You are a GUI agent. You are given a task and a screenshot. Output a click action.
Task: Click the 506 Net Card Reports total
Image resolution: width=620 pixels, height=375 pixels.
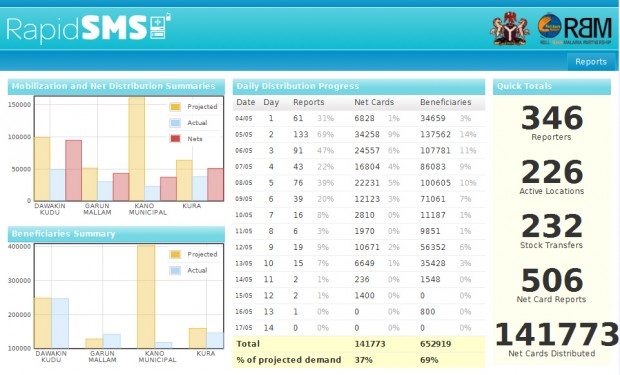coord(552,285)
